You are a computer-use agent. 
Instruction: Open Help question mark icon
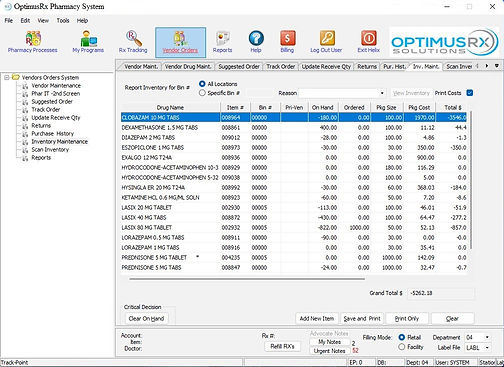point(256,38)
